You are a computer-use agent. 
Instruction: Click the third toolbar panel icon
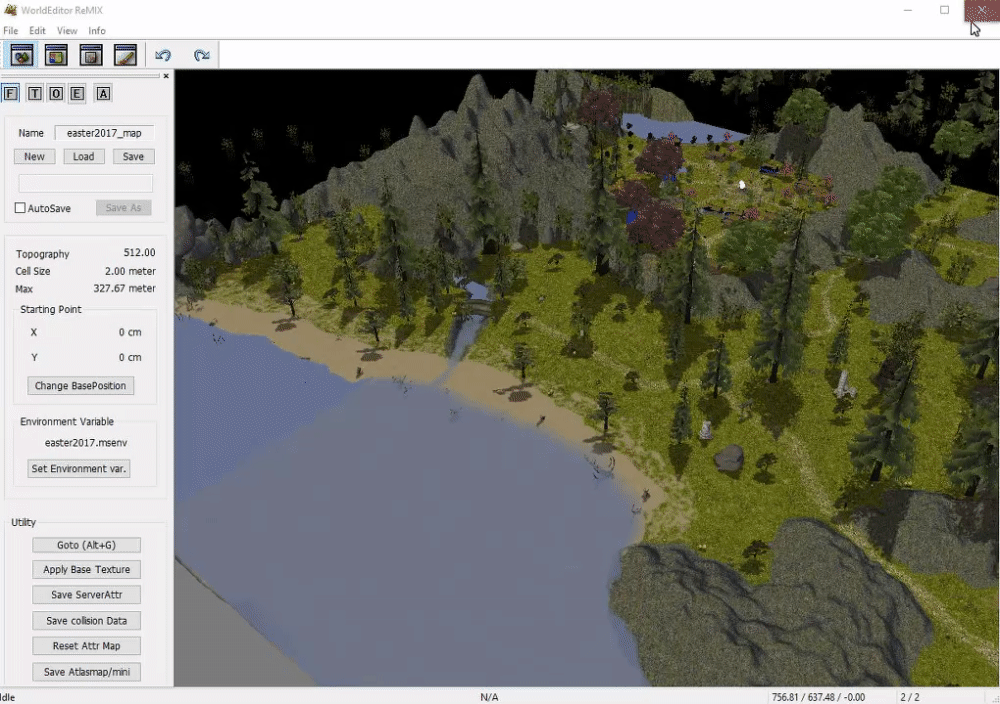tap(91, 55)
